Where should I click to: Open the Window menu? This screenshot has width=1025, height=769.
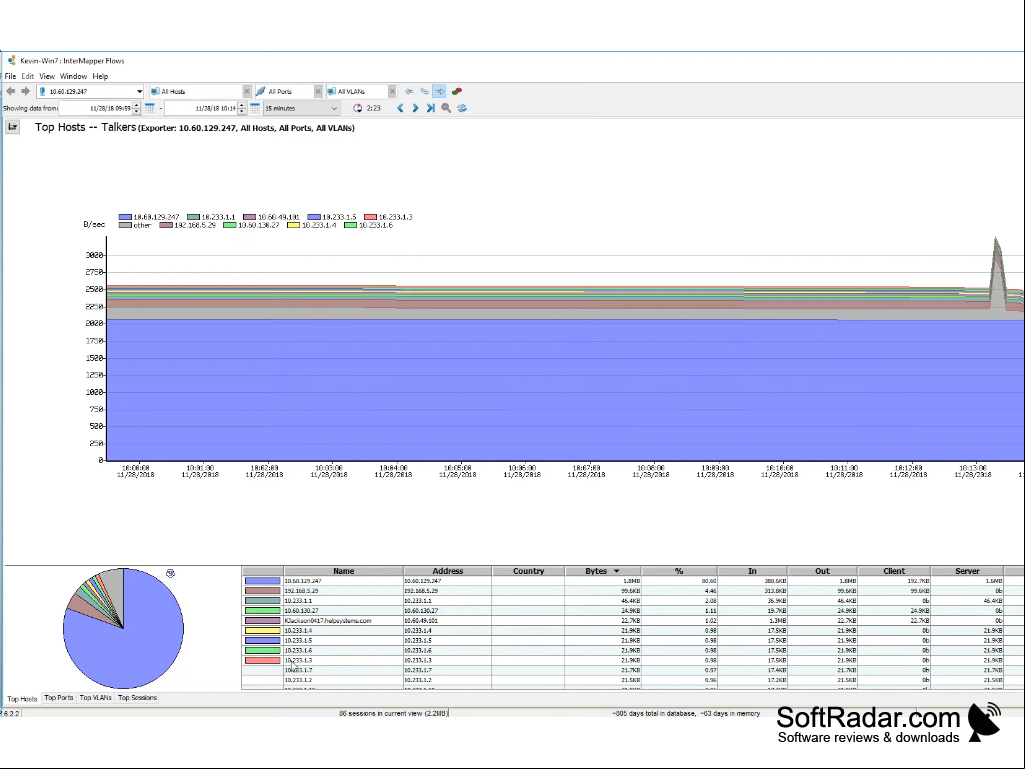73,77
